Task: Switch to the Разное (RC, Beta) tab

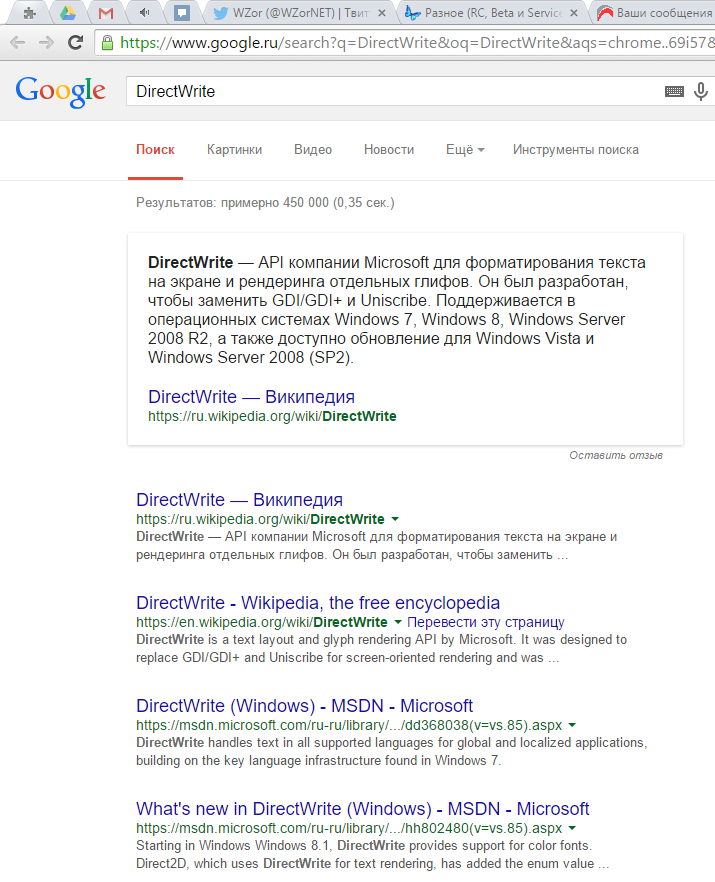Action: [491, 12]
